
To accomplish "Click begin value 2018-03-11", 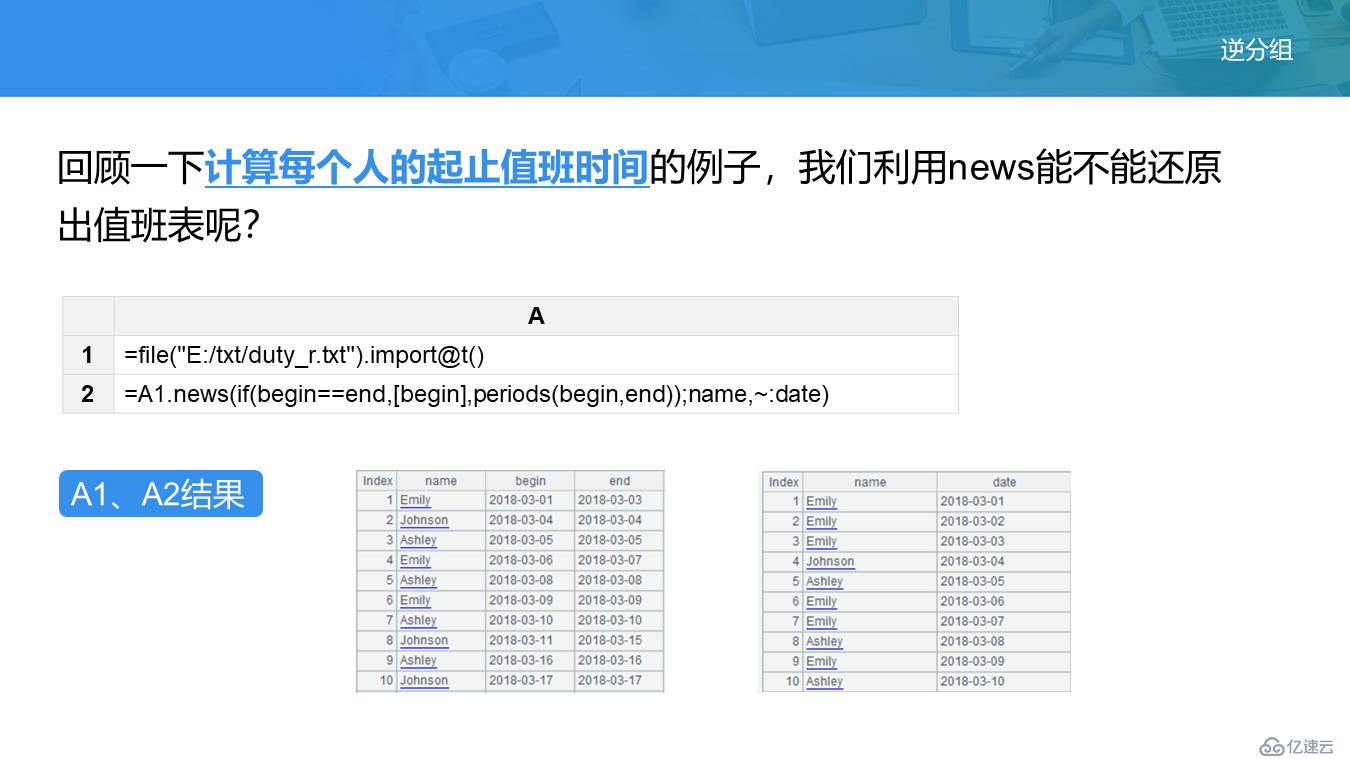I will click(x=521, y=640).
